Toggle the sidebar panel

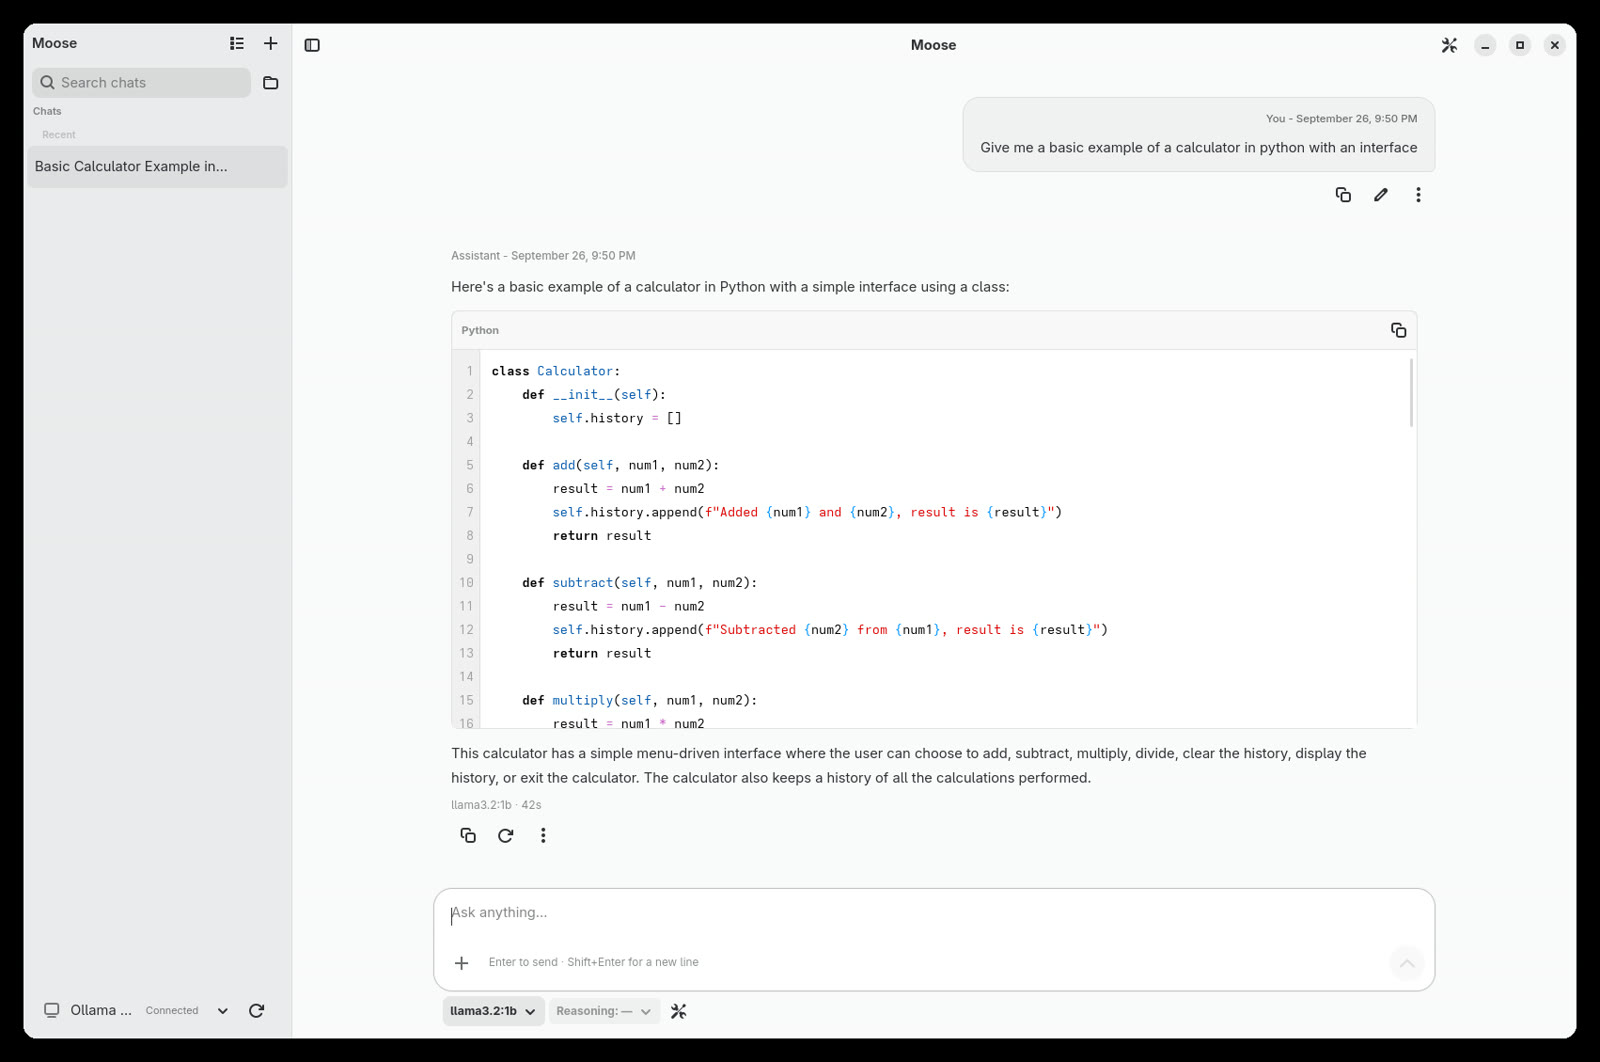tap(312, 45)
